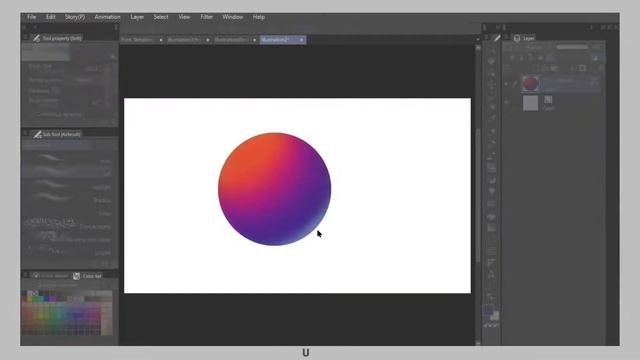Open the Window menu
This screenshot has width=640, height=360.
pos(233,17)
